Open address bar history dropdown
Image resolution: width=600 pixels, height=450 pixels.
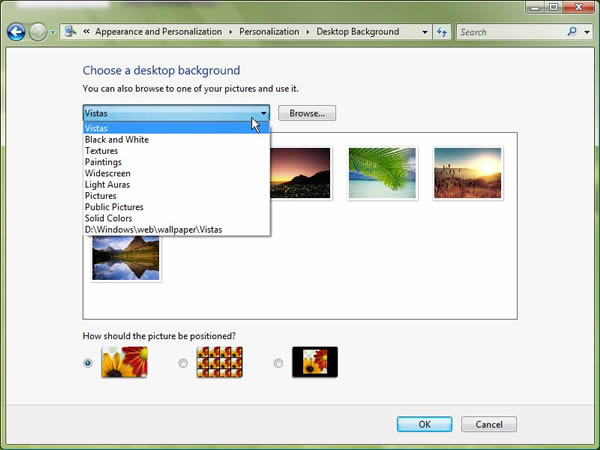[424, 32]
